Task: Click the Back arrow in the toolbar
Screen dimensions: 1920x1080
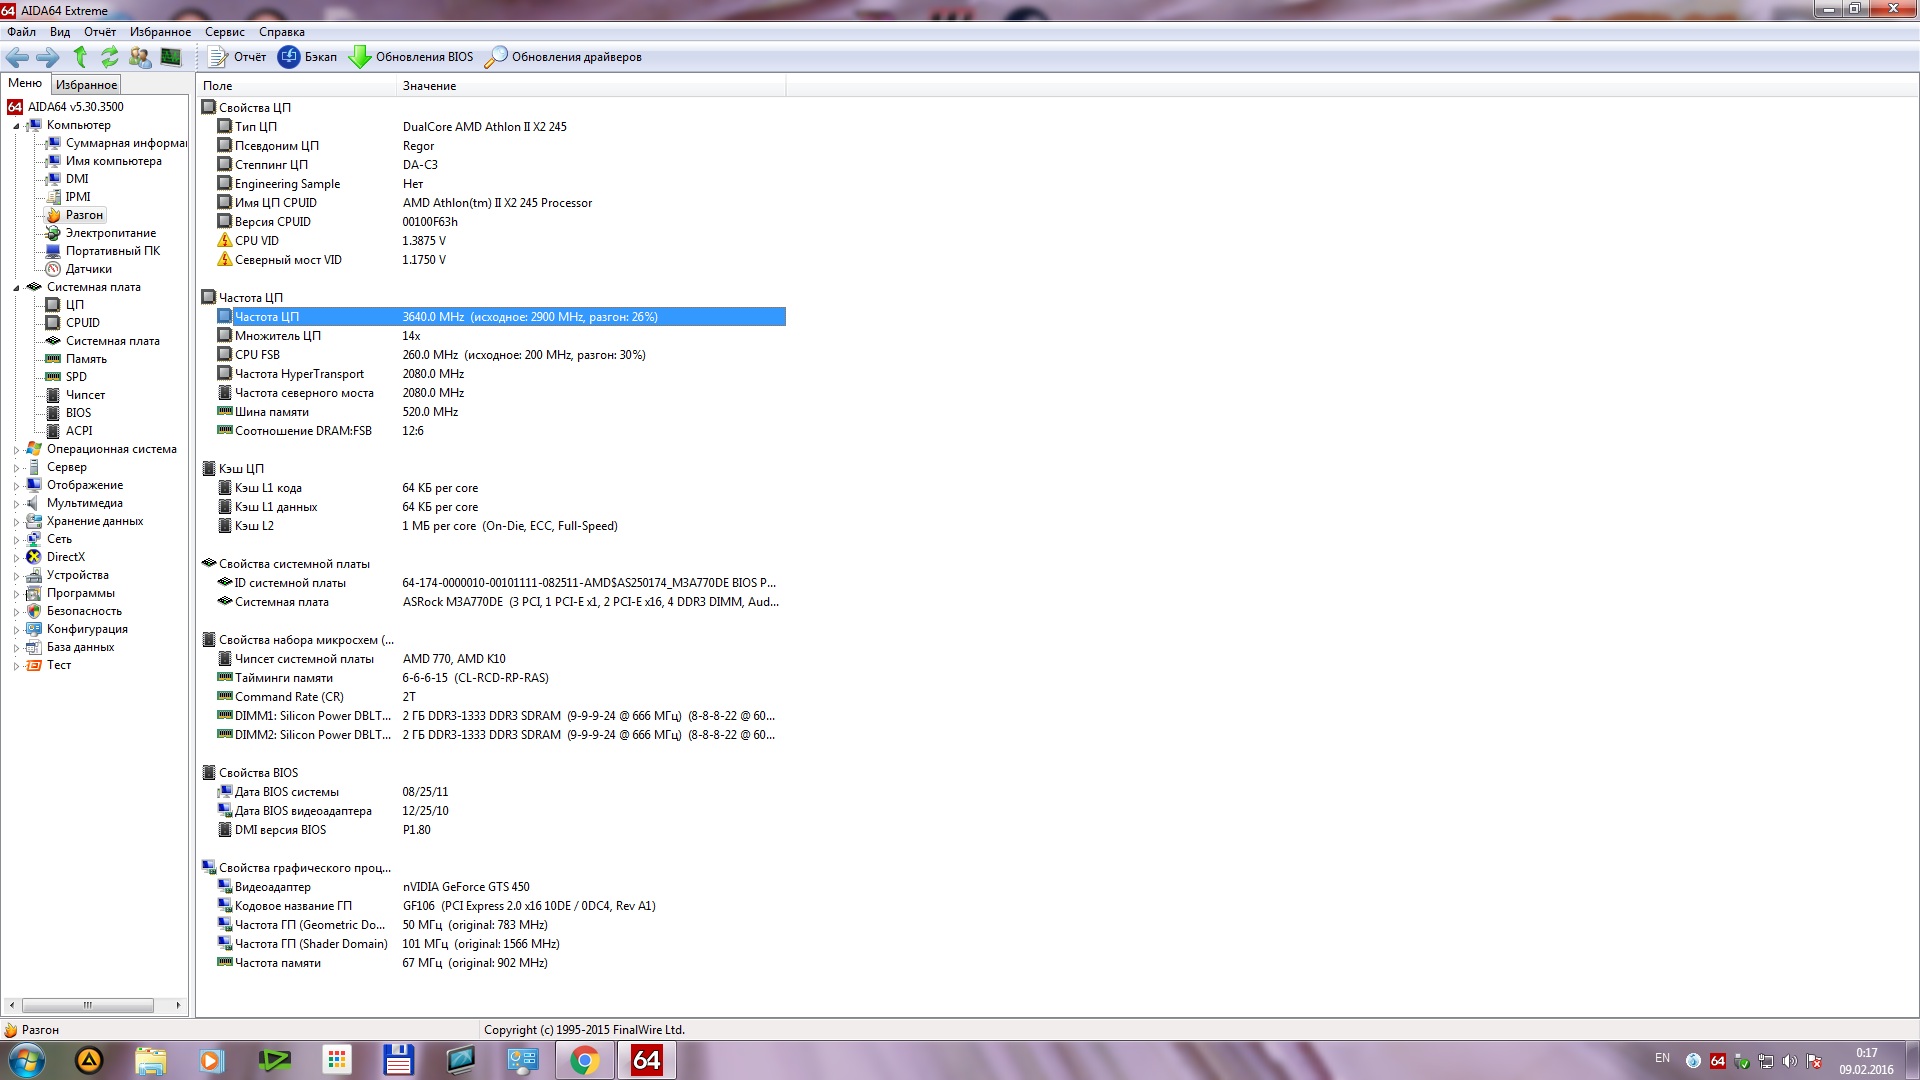Action: [17, 57]
